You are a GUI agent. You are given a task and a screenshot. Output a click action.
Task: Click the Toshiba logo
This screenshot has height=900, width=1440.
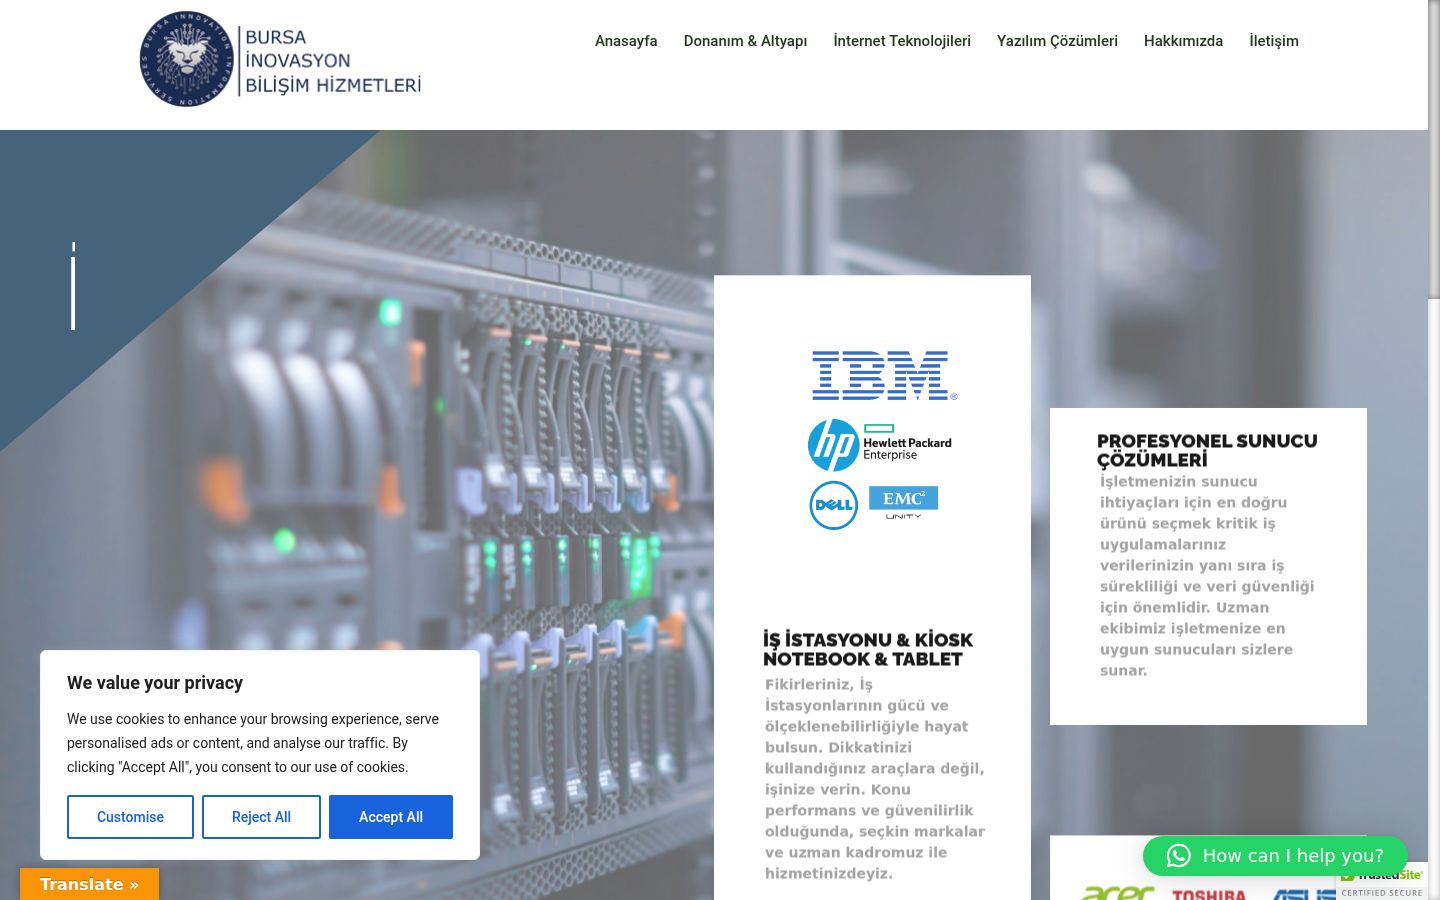click(1209, 893)
